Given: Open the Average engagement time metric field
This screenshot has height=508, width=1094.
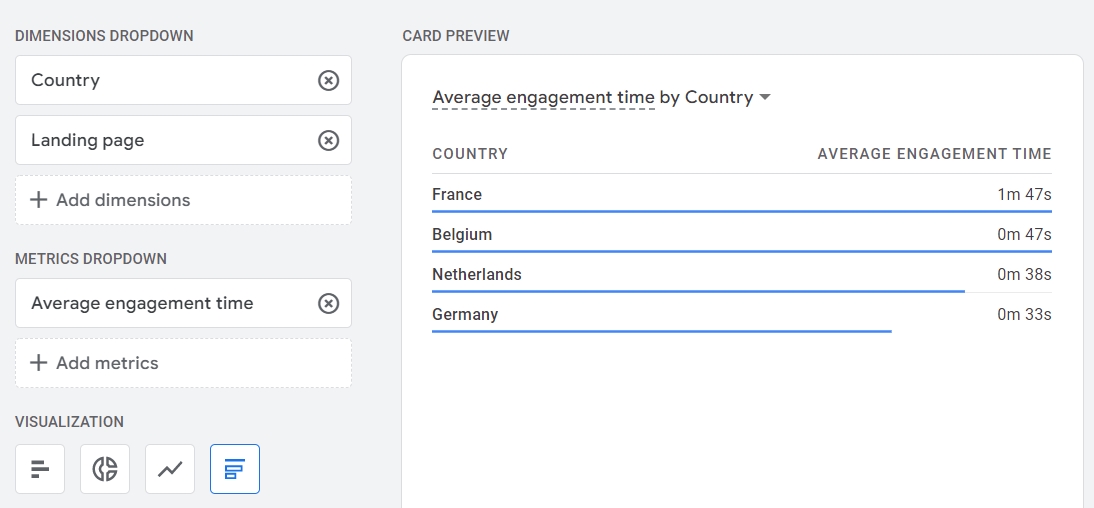Looking at the screenshot, I should pyautogui.click(x=183, y=303).
